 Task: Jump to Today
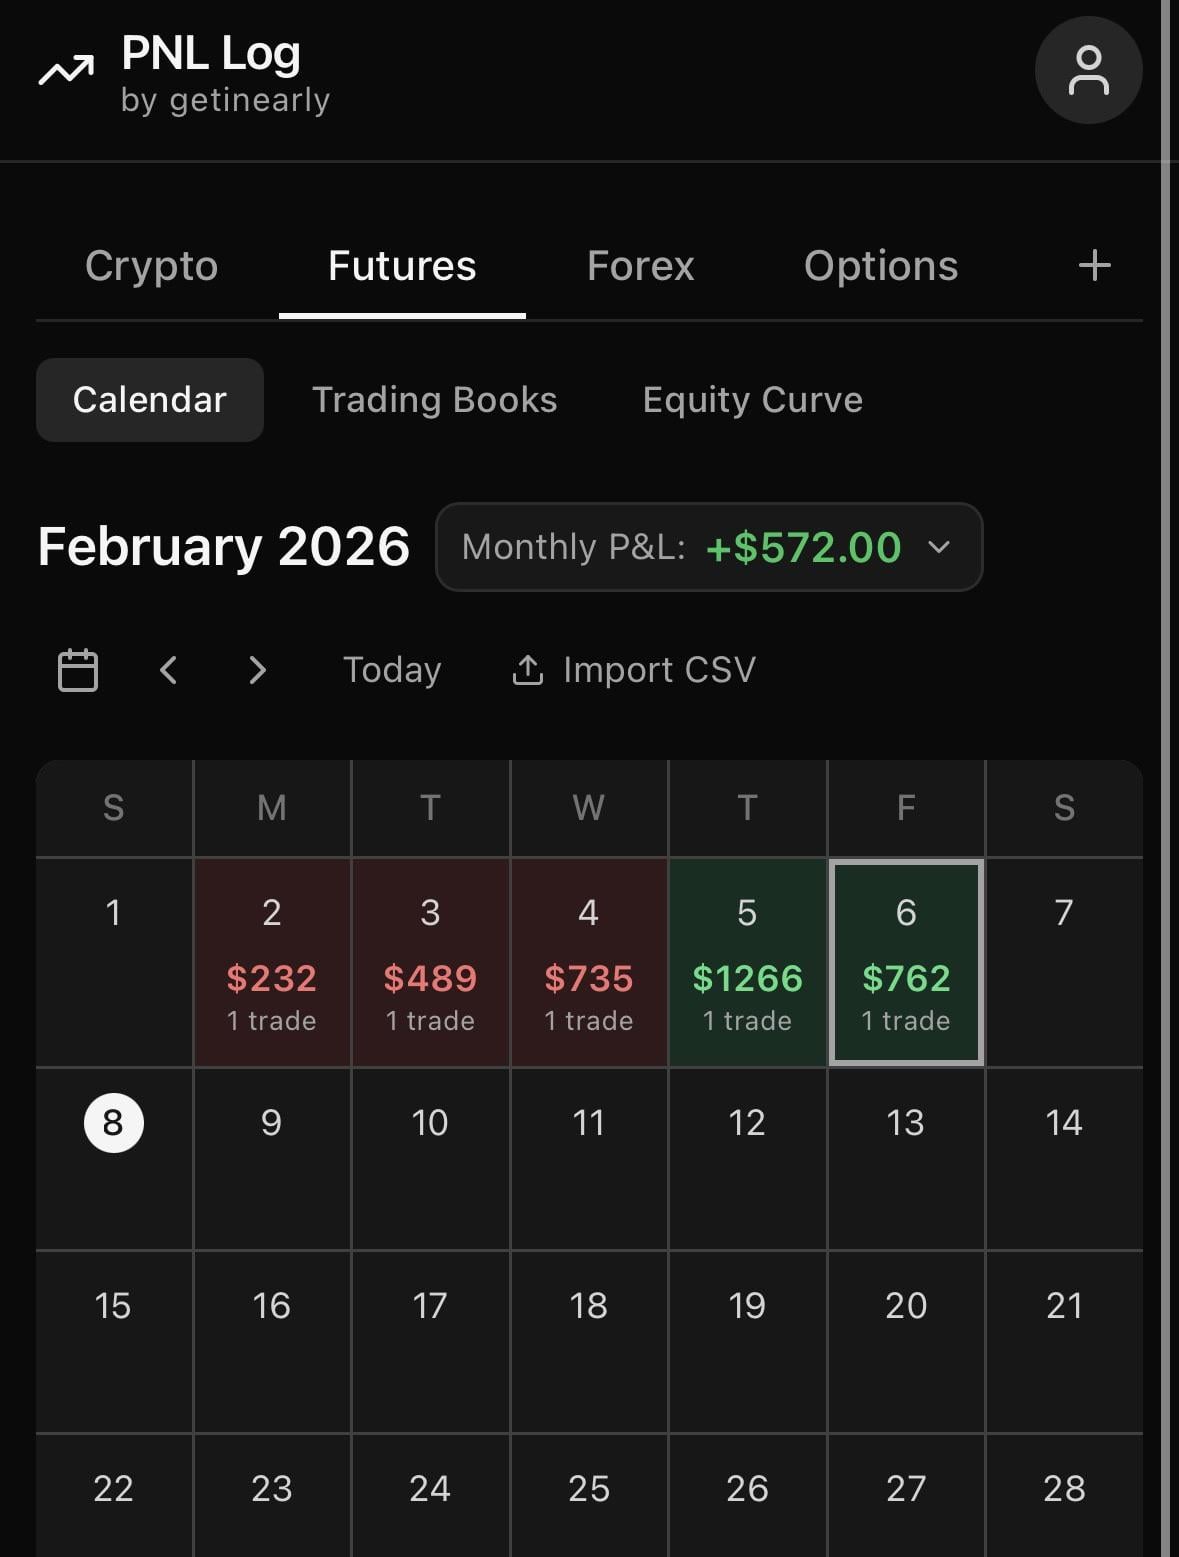tap(392, 670)
